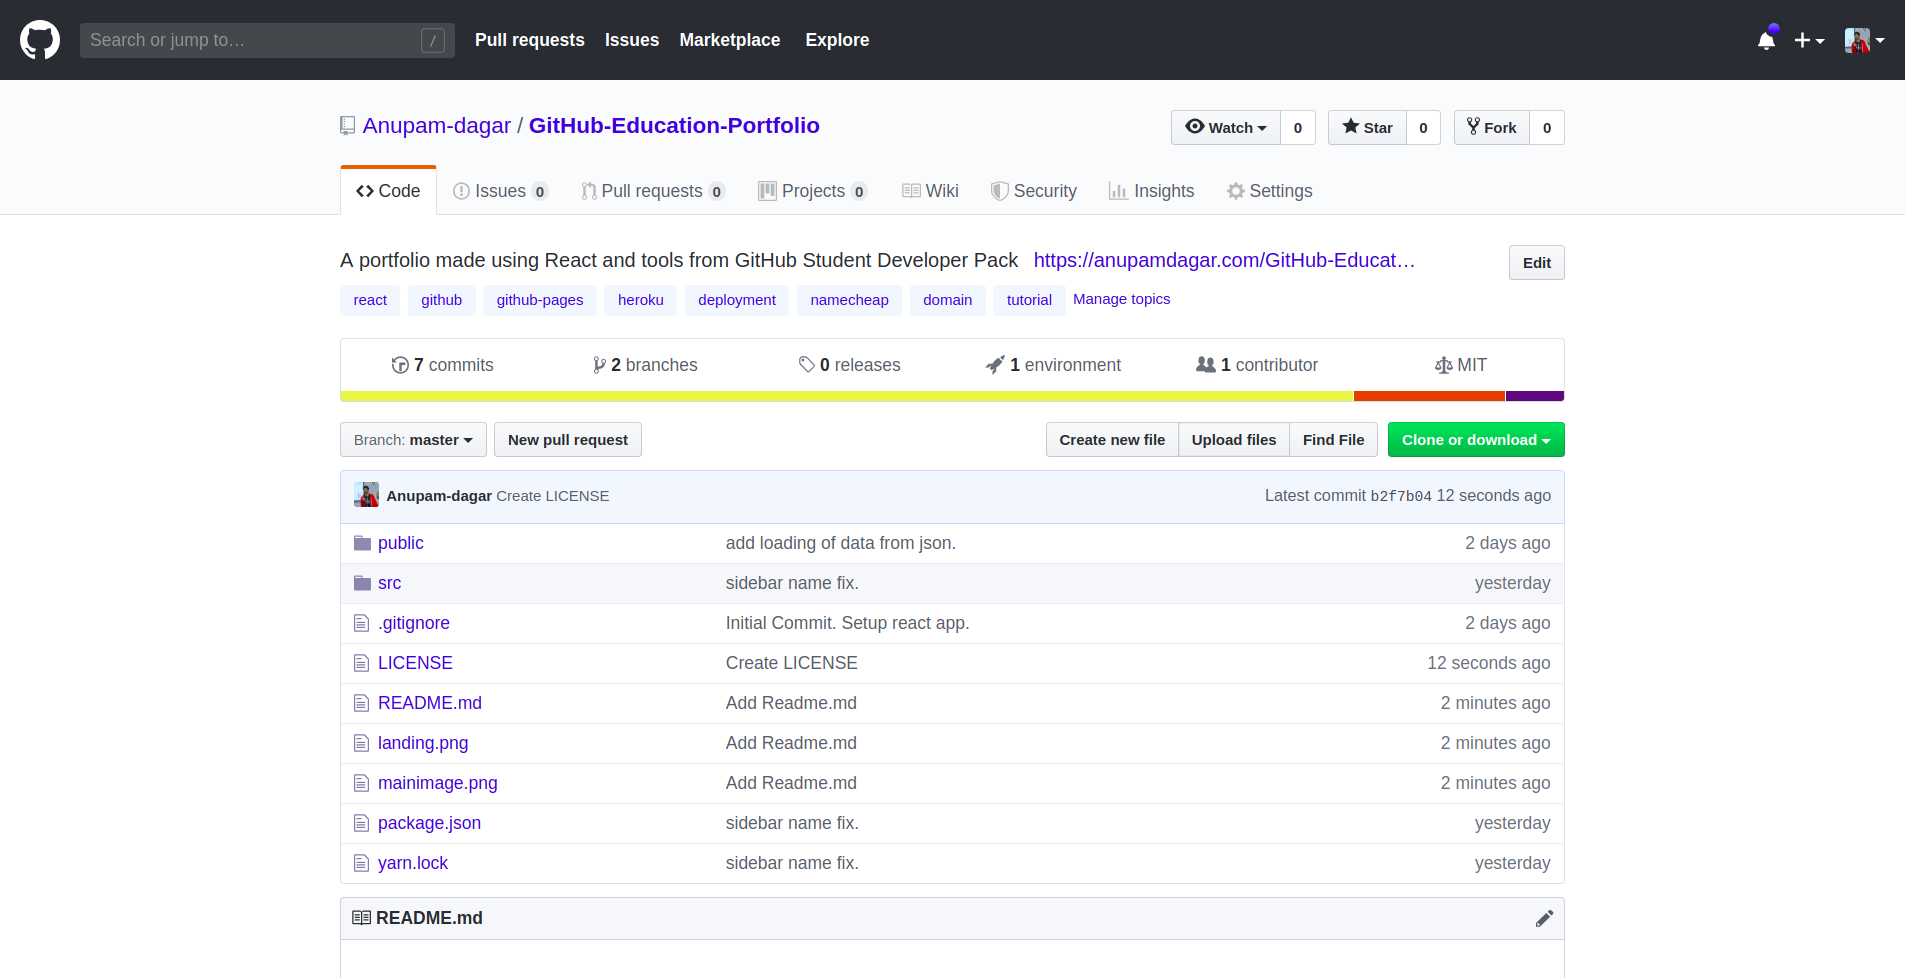The height and width of the screenshot is (978, 1905).
Task: Fork the repository
Action: (1492, 128)
